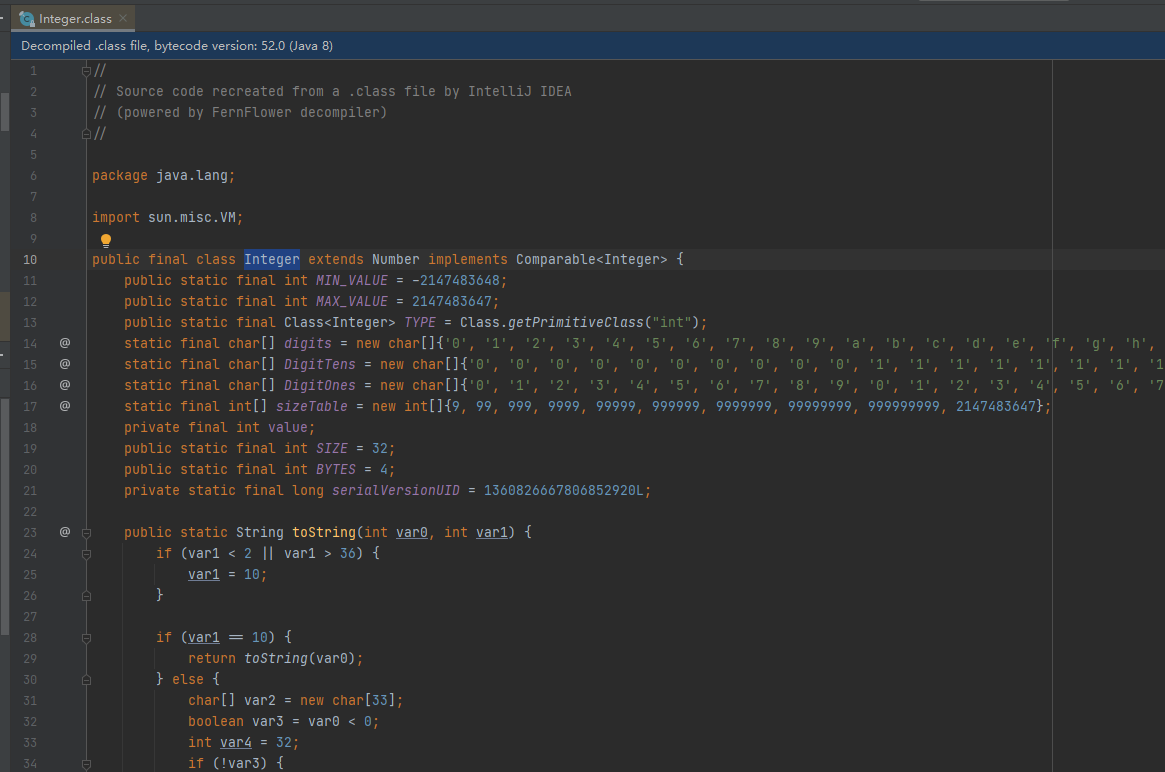This screenshot has width=1165, height=772.
Task: Click the comment fold end marker on line 4
Action: [x=86, y=134]
